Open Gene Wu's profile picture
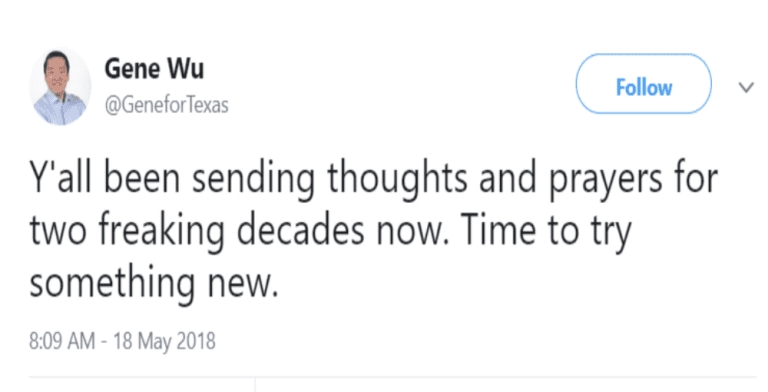The width and height of the screenshot is (768, 392). click(60, 86)
